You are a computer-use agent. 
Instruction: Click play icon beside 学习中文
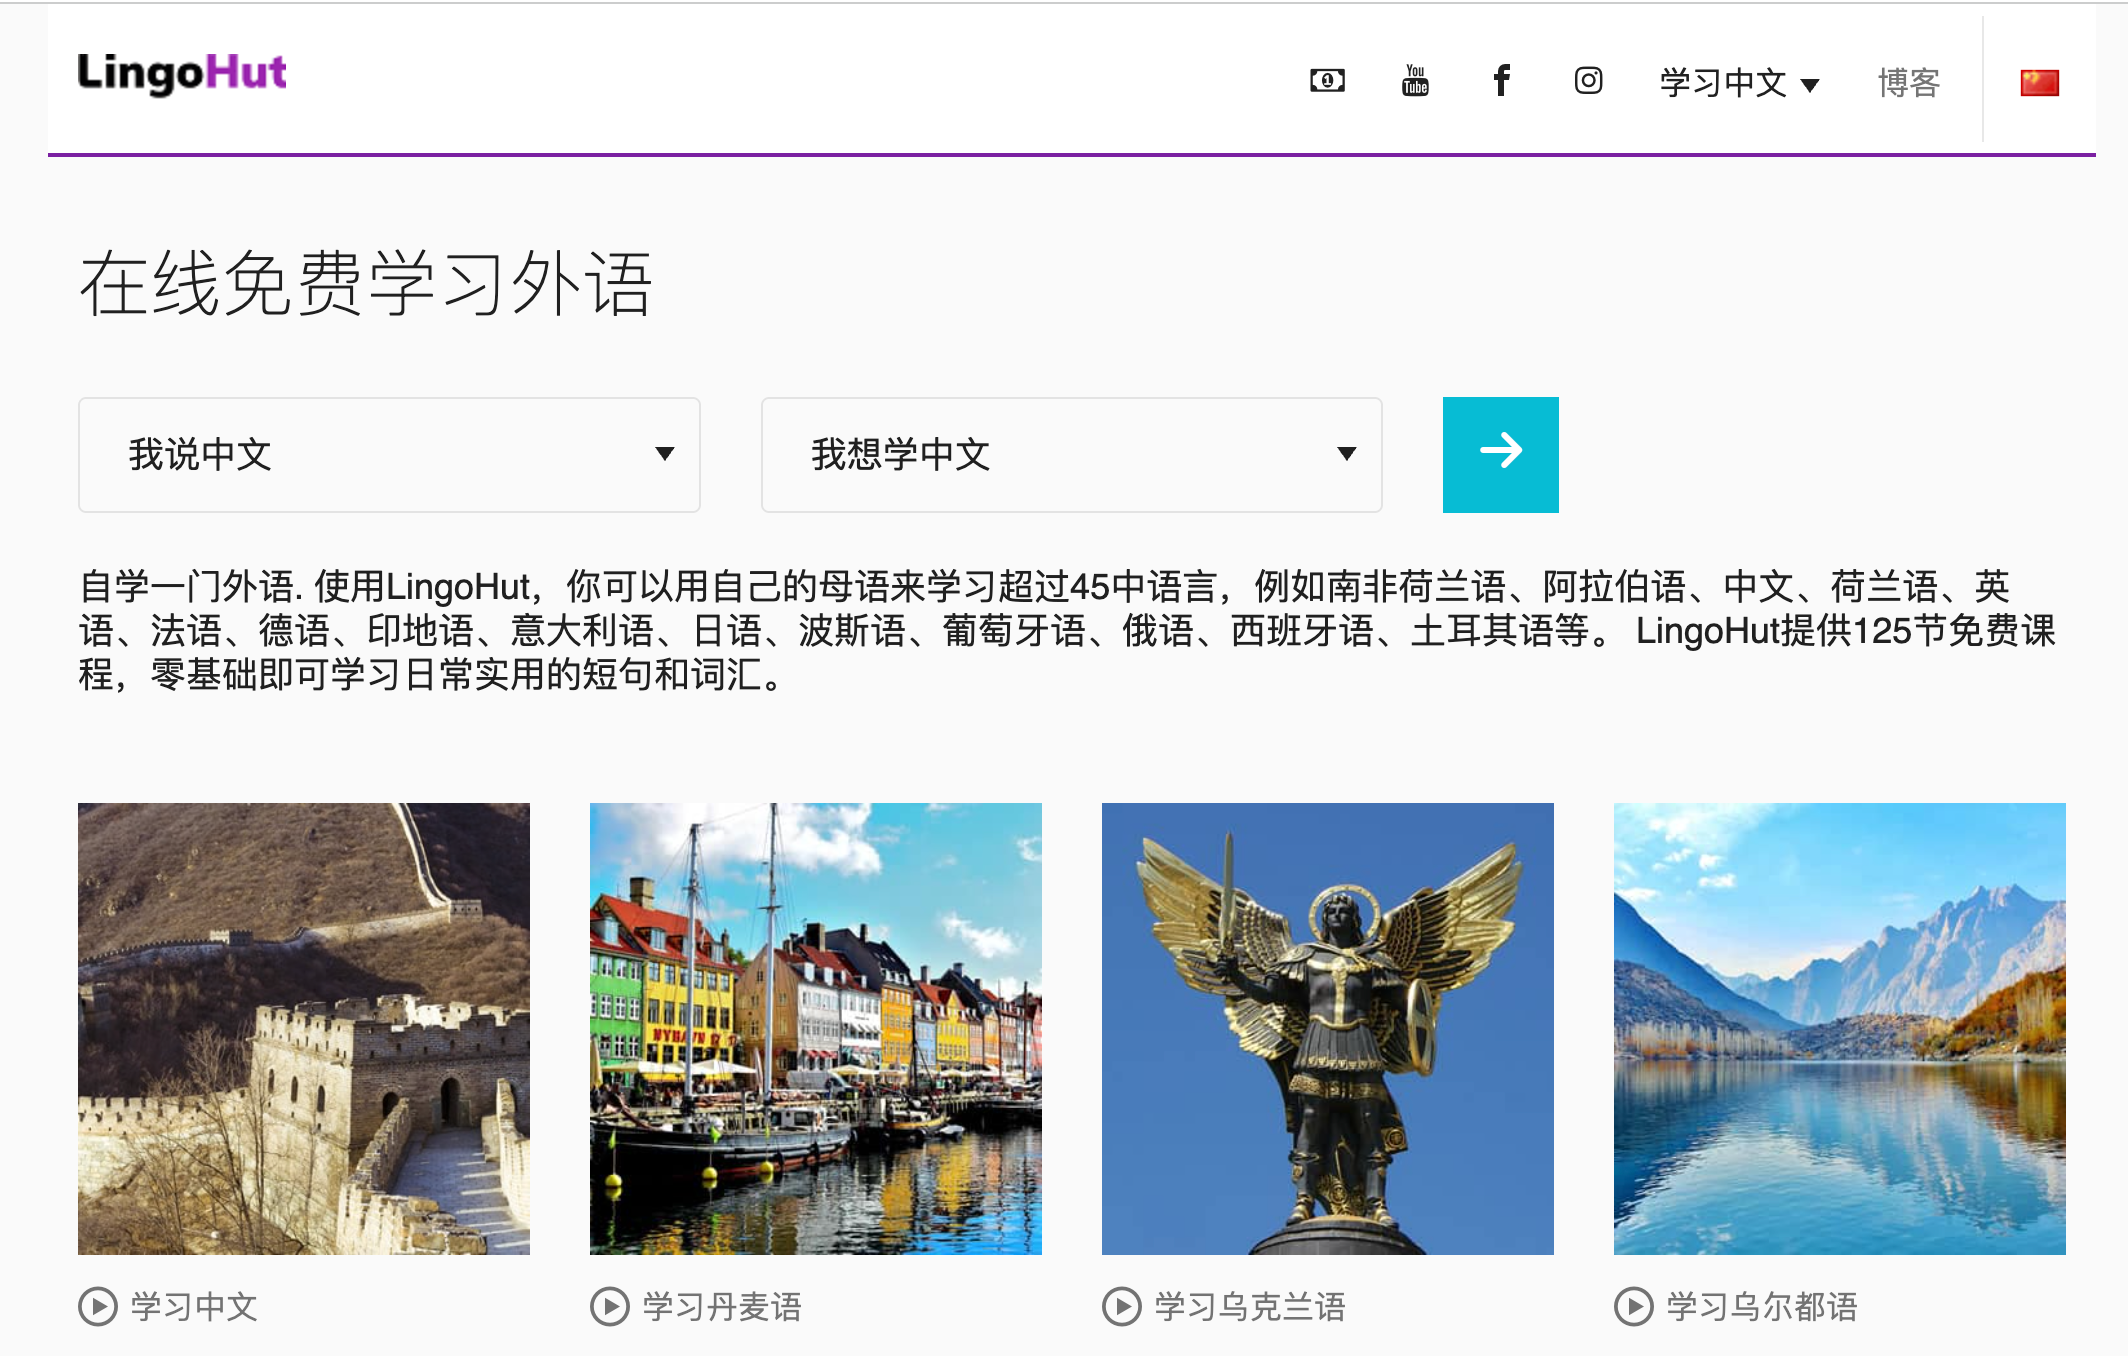[98, 1306]
